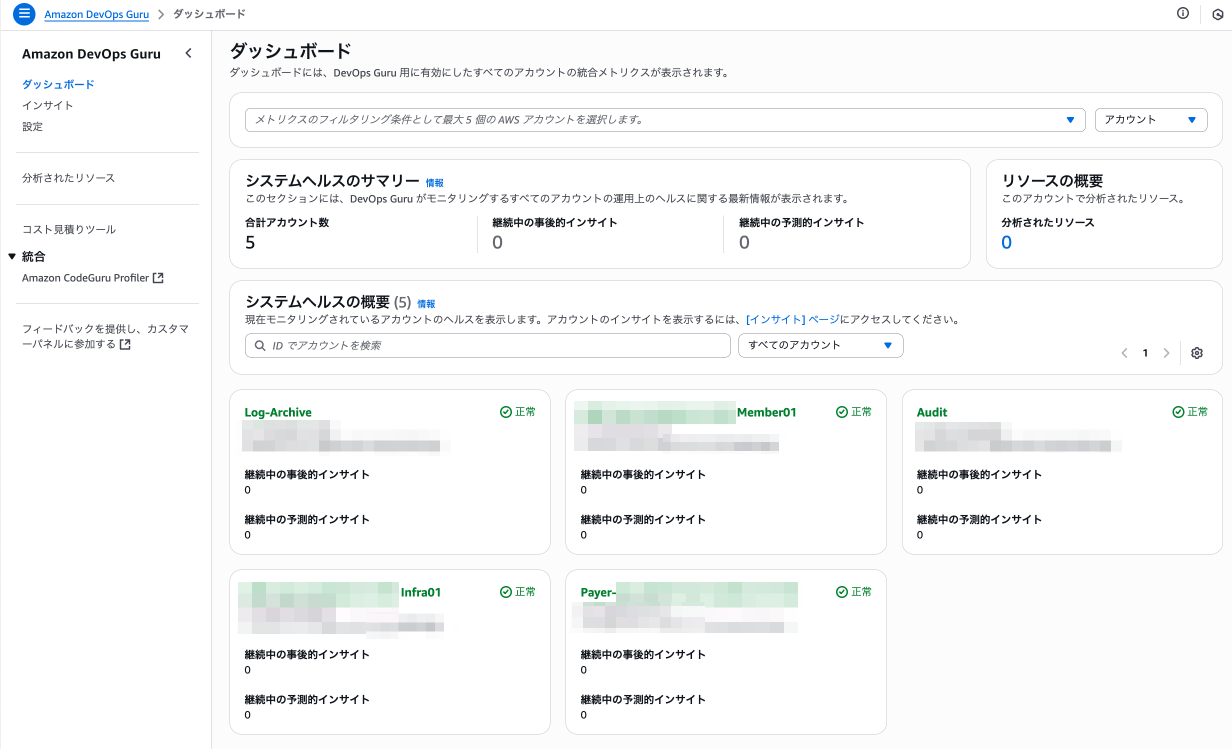Open the Infra01 account card title
The height and width of the screenshot is (749, 1232).
pyautogui.click(x=421, y=592)
